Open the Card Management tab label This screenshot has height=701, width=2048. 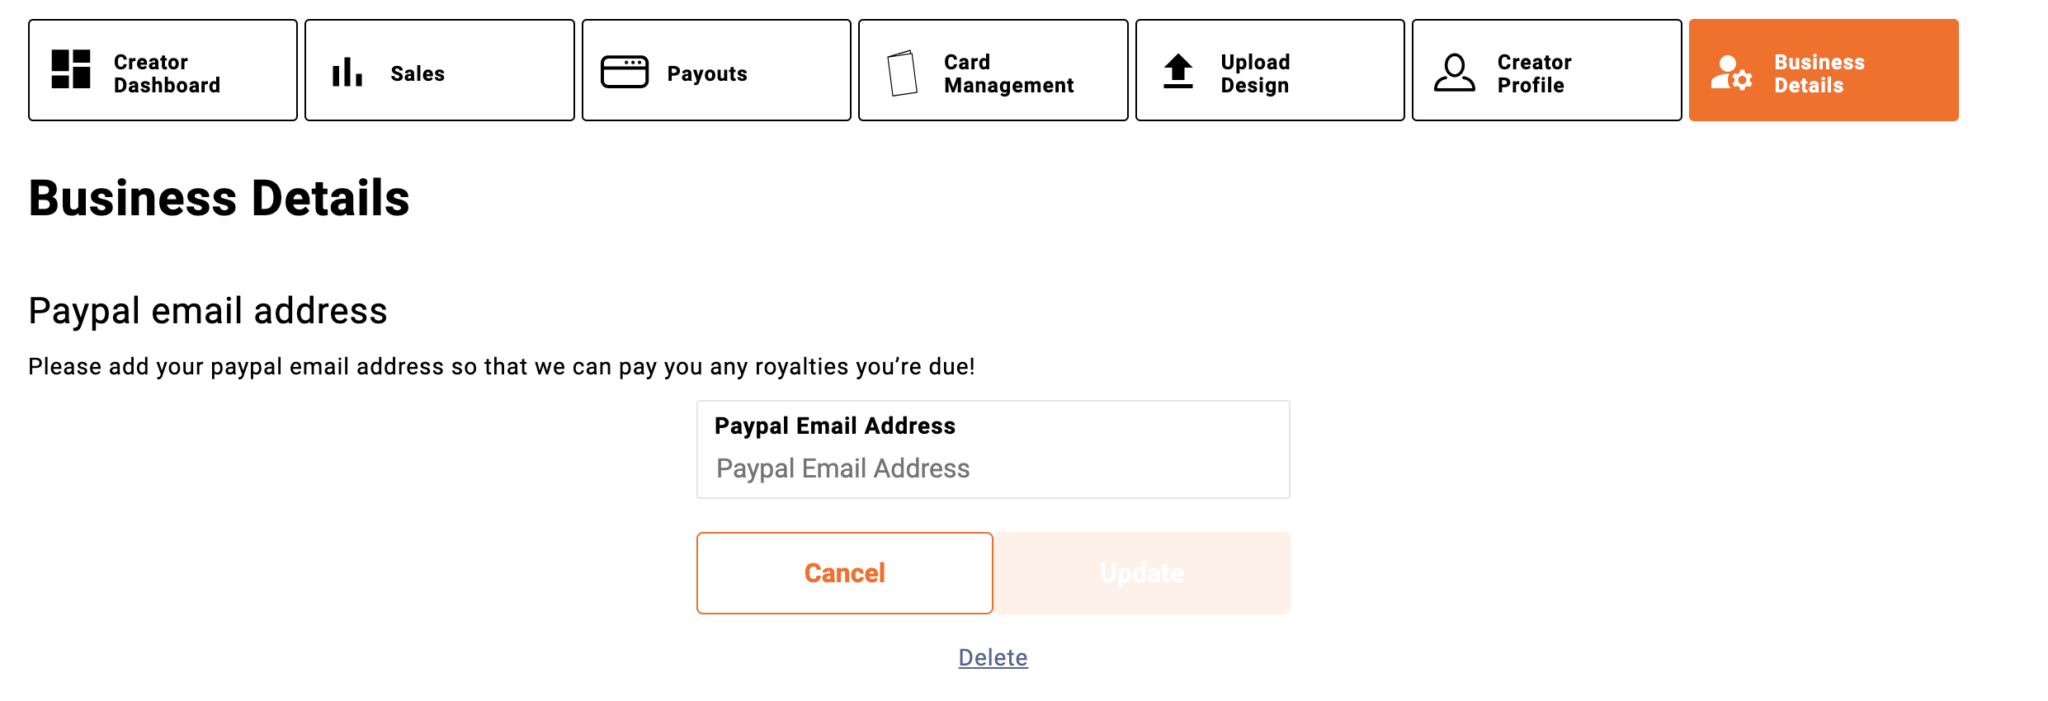1008,73
